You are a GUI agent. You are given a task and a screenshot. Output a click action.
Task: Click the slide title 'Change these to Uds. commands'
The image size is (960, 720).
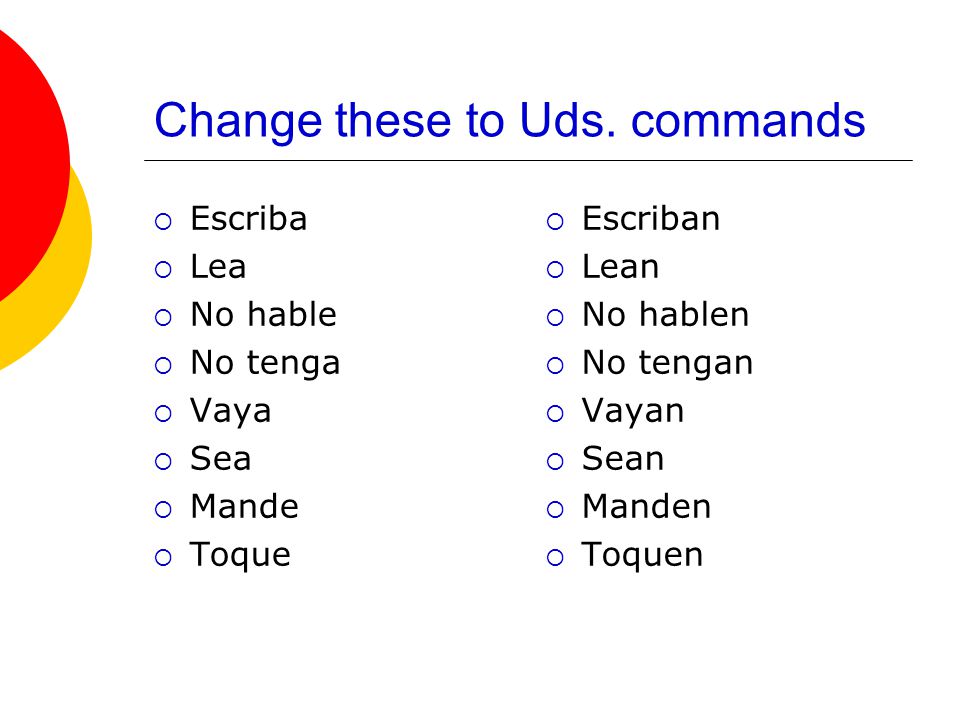(x=509, y=121)
